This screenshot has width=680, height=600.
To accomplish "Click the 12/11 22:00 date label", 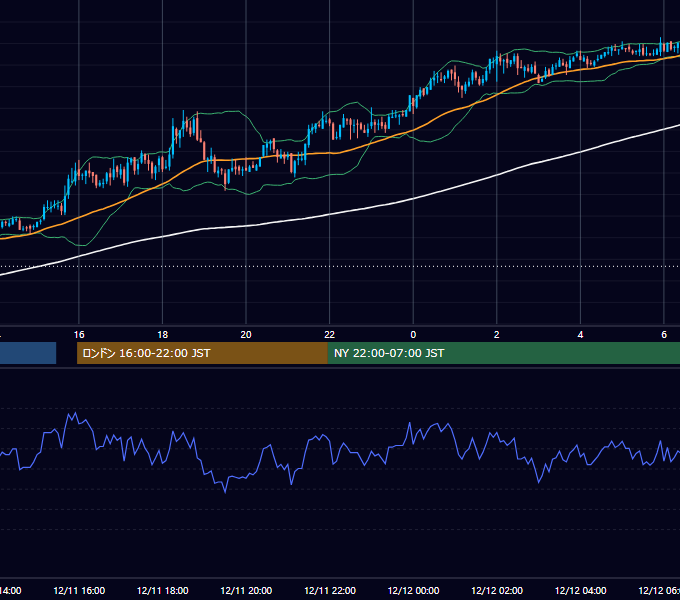I will coord(330,590).
